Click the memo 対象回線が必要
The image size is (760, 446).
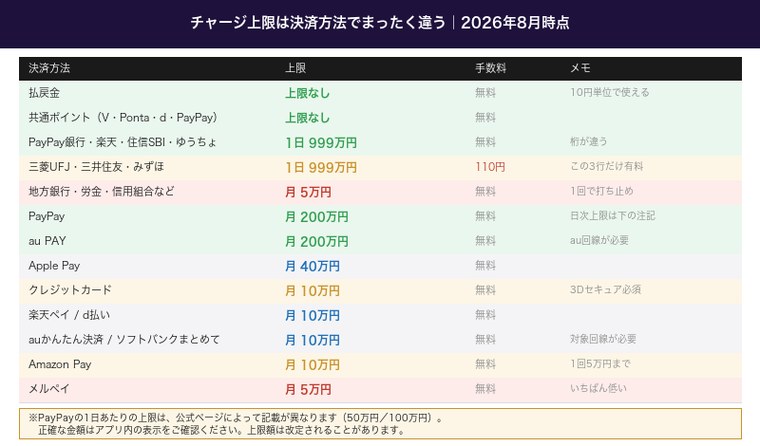[603, 339]
